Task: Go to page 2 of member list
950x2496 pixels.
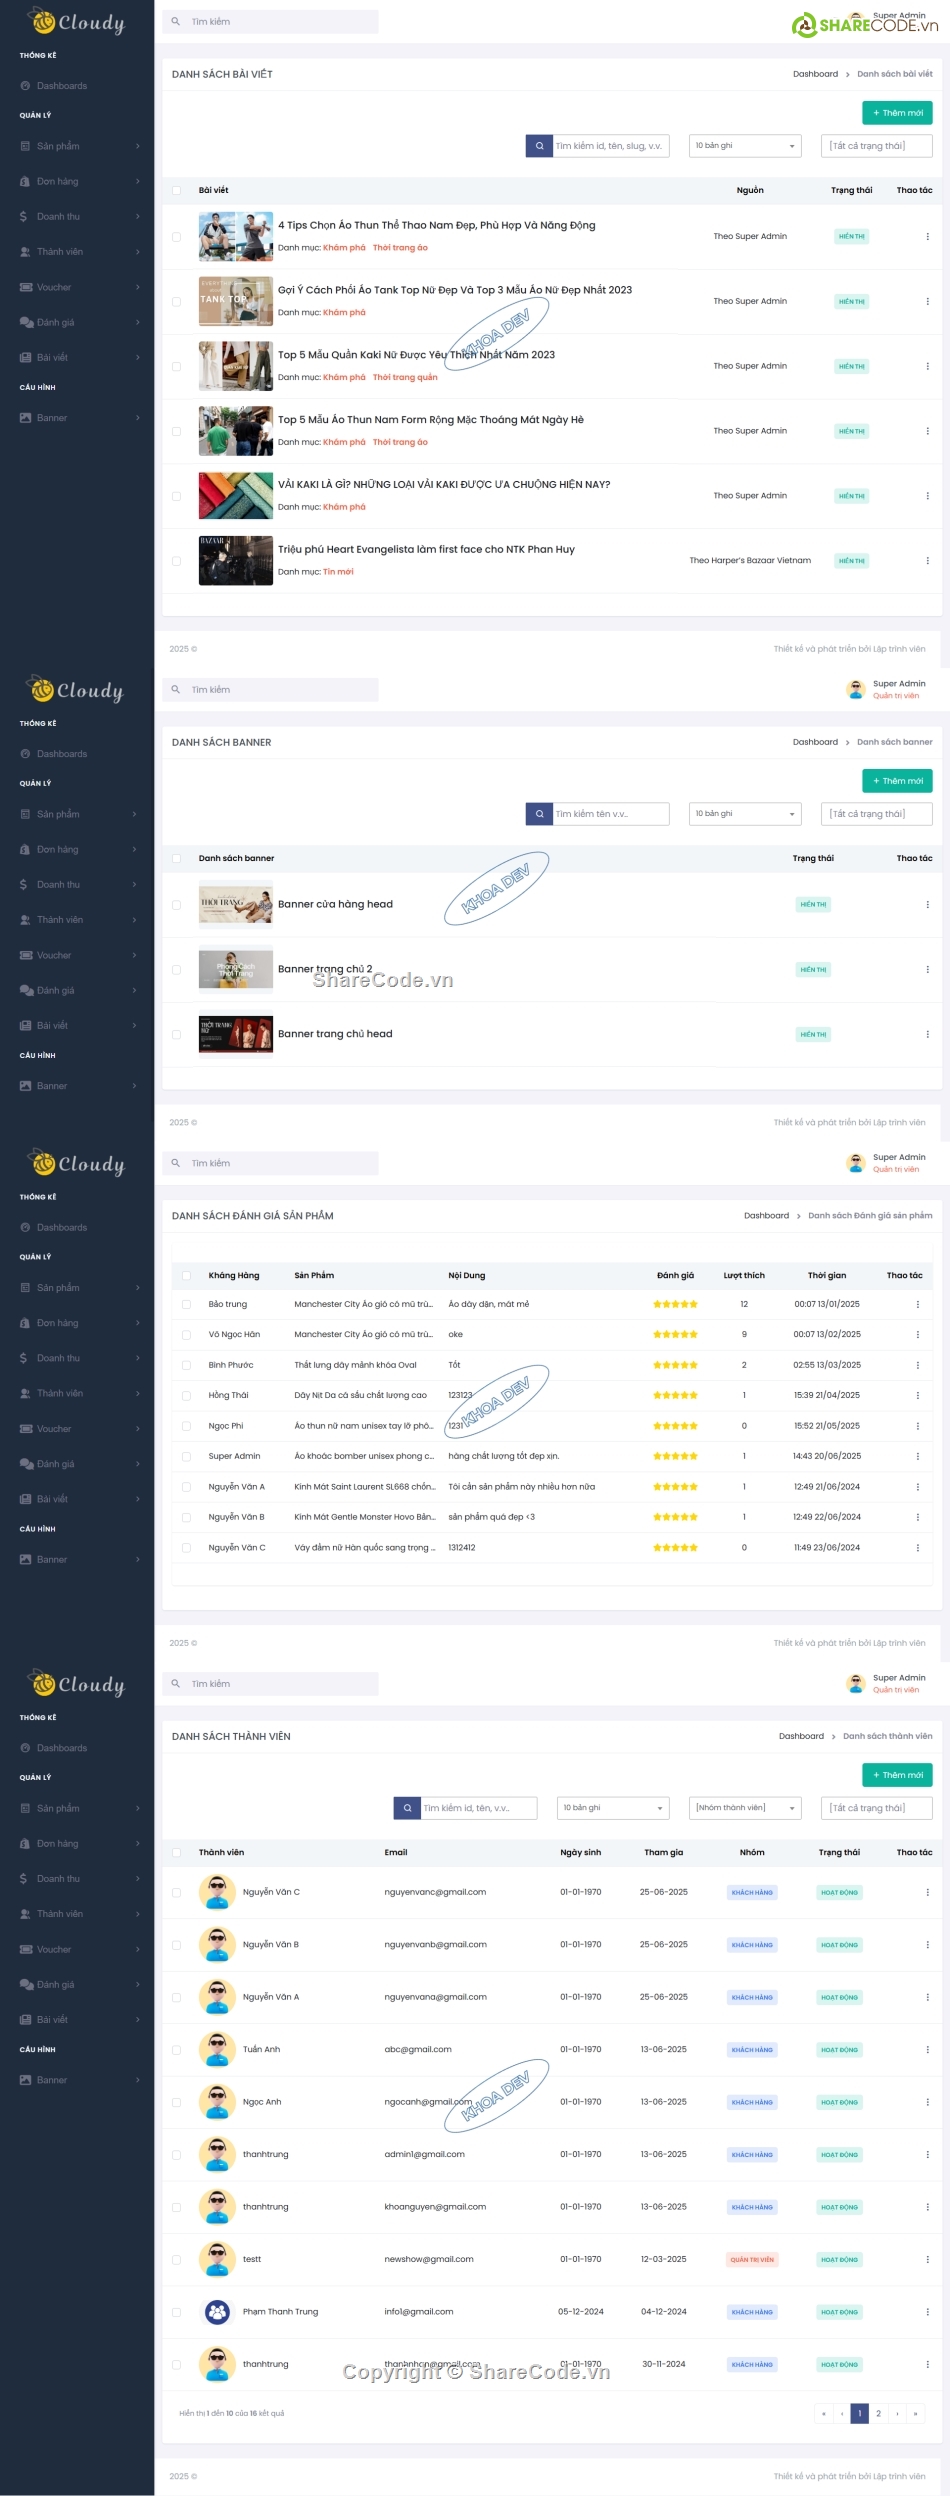Action: [878, 2414]
